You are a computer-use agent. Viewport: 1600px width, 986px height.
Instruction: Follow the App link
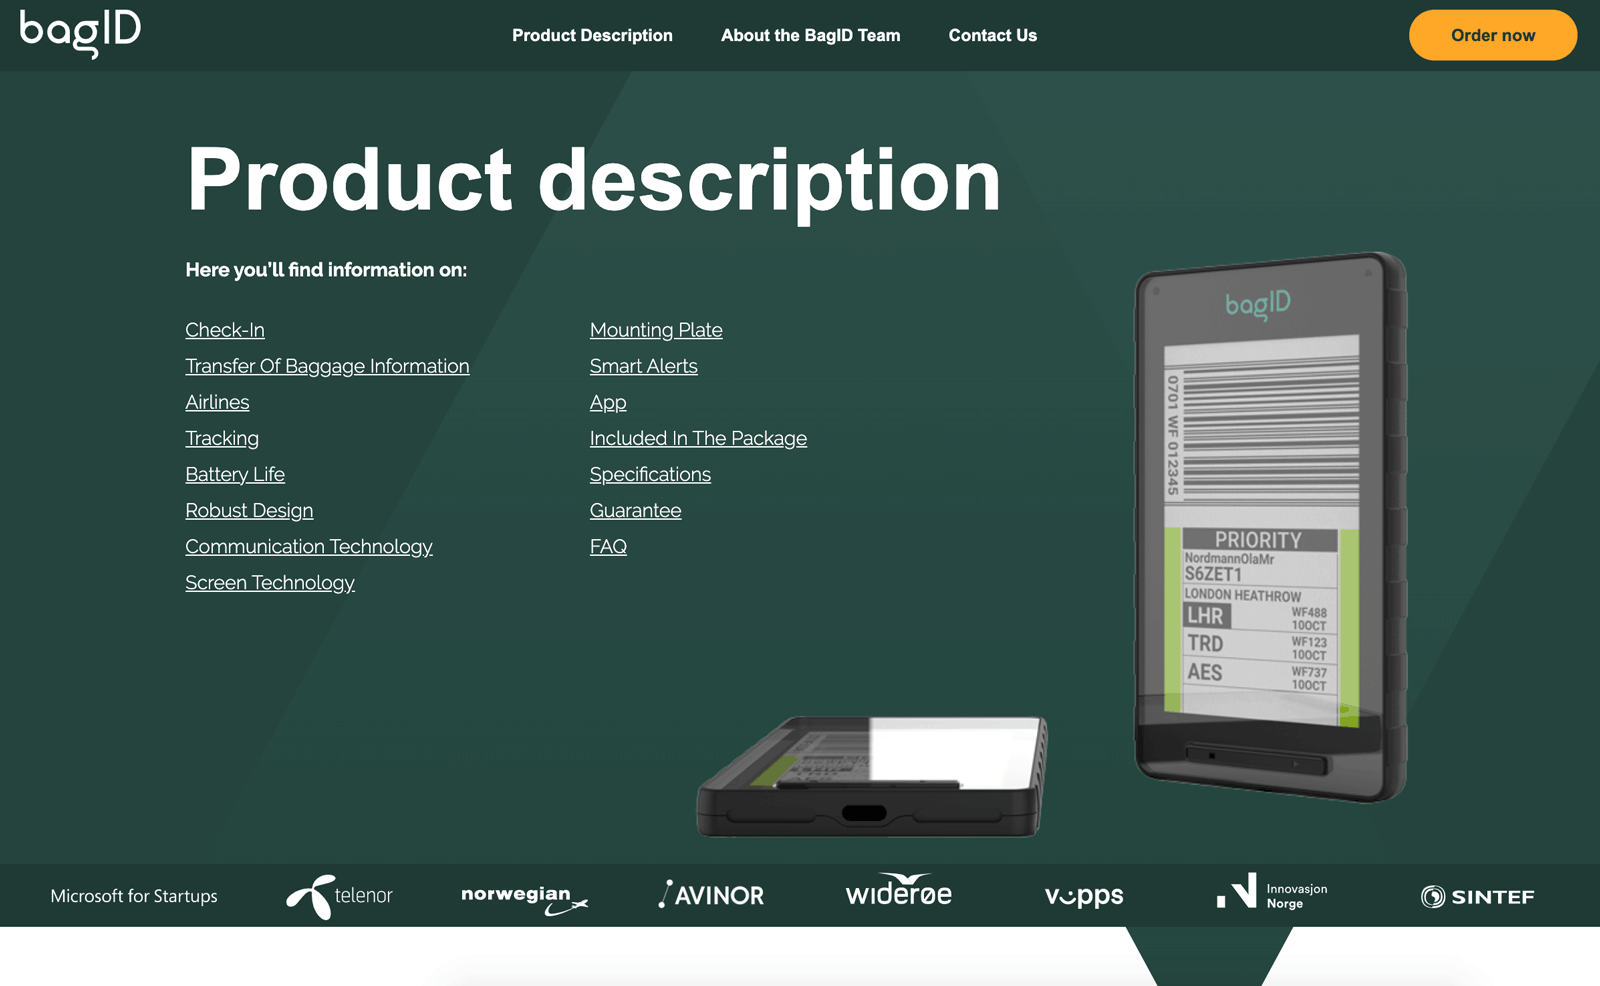(608, 402)
